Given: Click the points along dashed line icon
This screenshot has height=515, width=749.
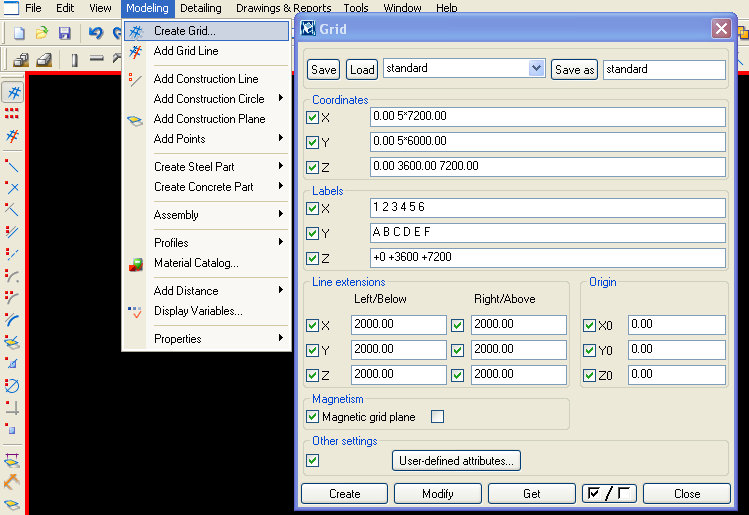Looking at the screenshot, I should 12,253.
